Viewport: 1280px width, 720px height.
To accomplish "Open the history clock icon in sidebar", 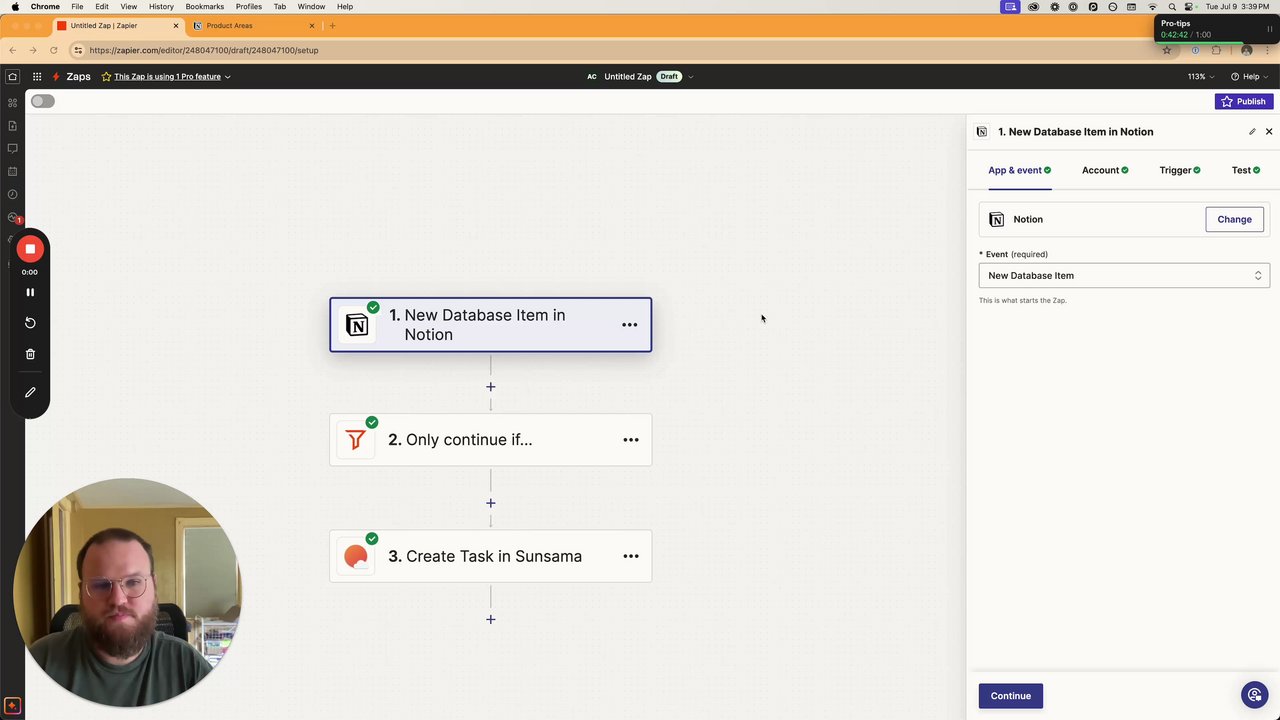I will point(12,194).
